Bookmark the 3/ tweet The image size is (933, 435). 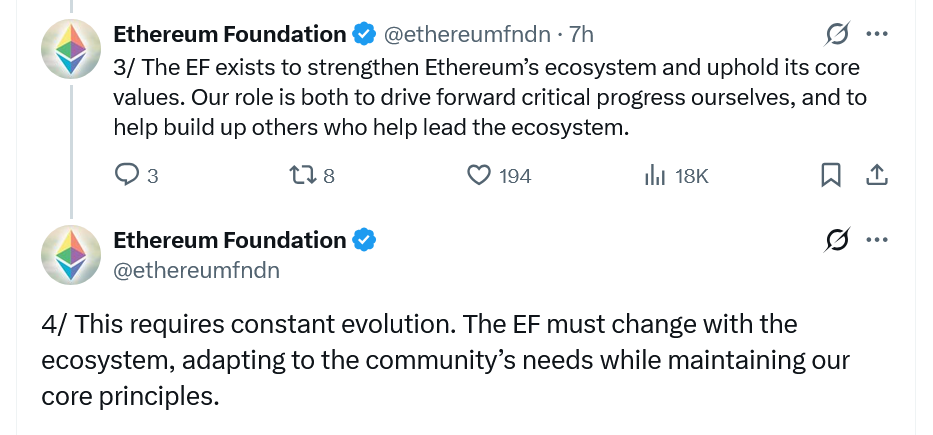[x=830, y=176]
